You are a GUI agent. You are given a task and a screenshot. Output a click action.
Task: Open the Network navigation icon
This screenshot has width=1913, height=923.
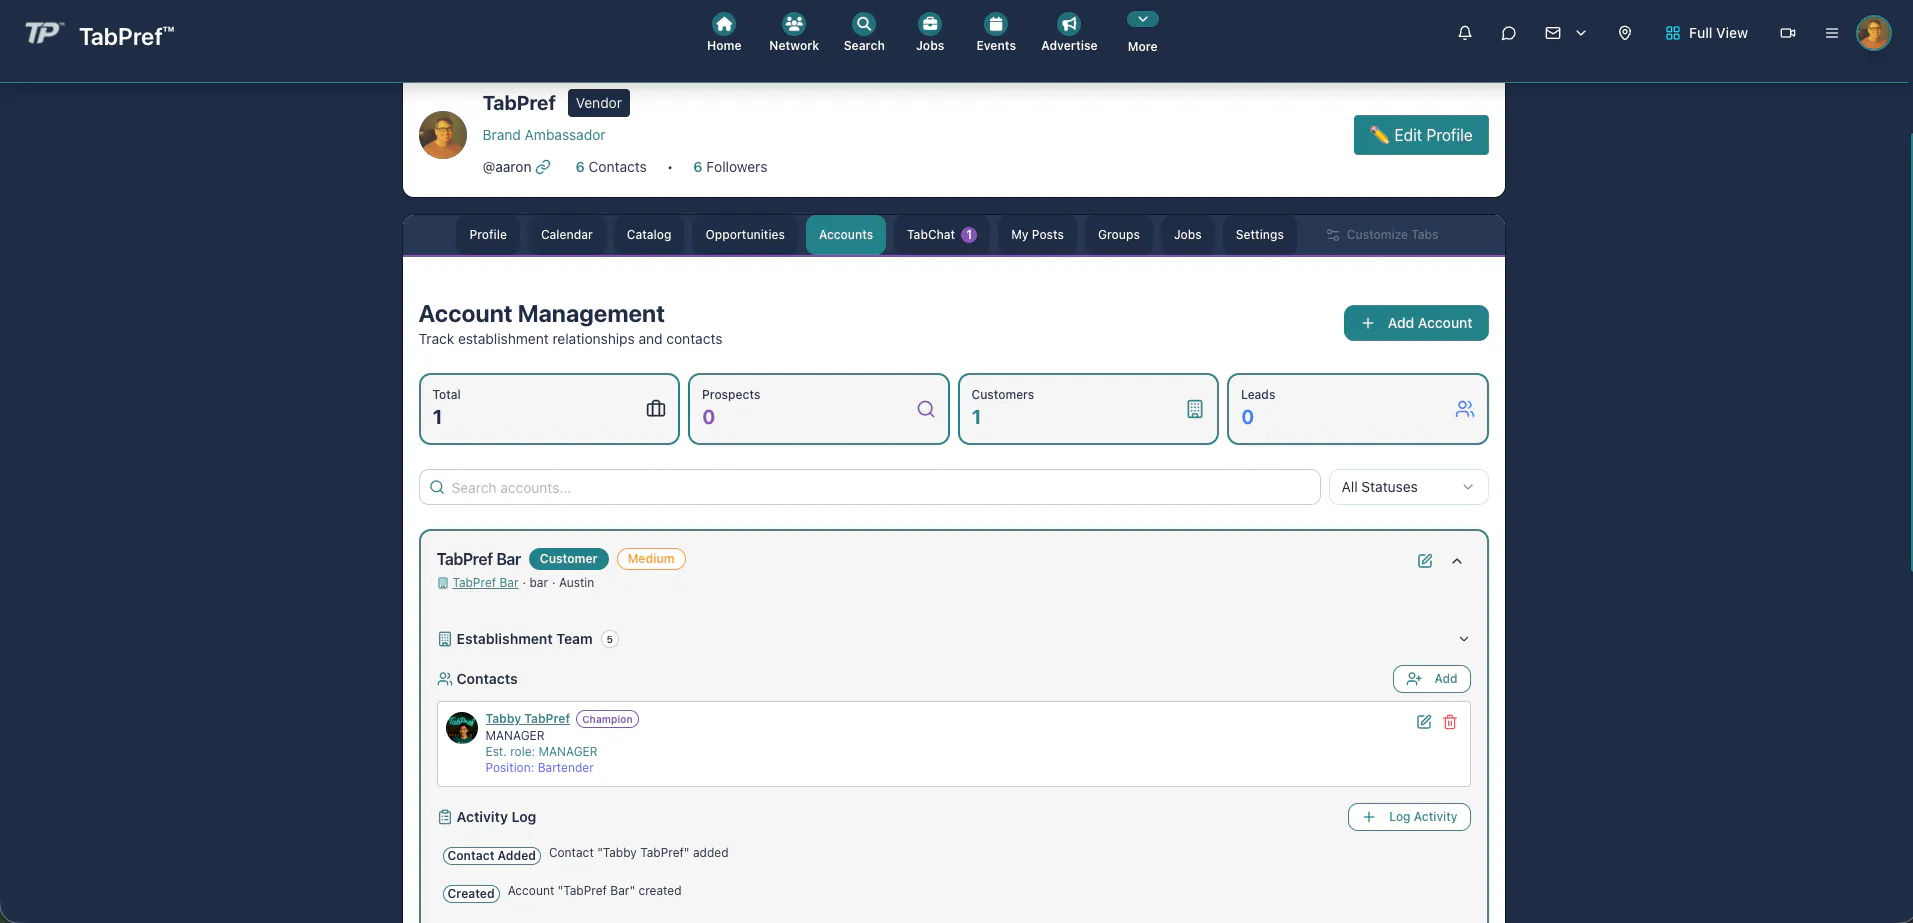click(794, 24)
